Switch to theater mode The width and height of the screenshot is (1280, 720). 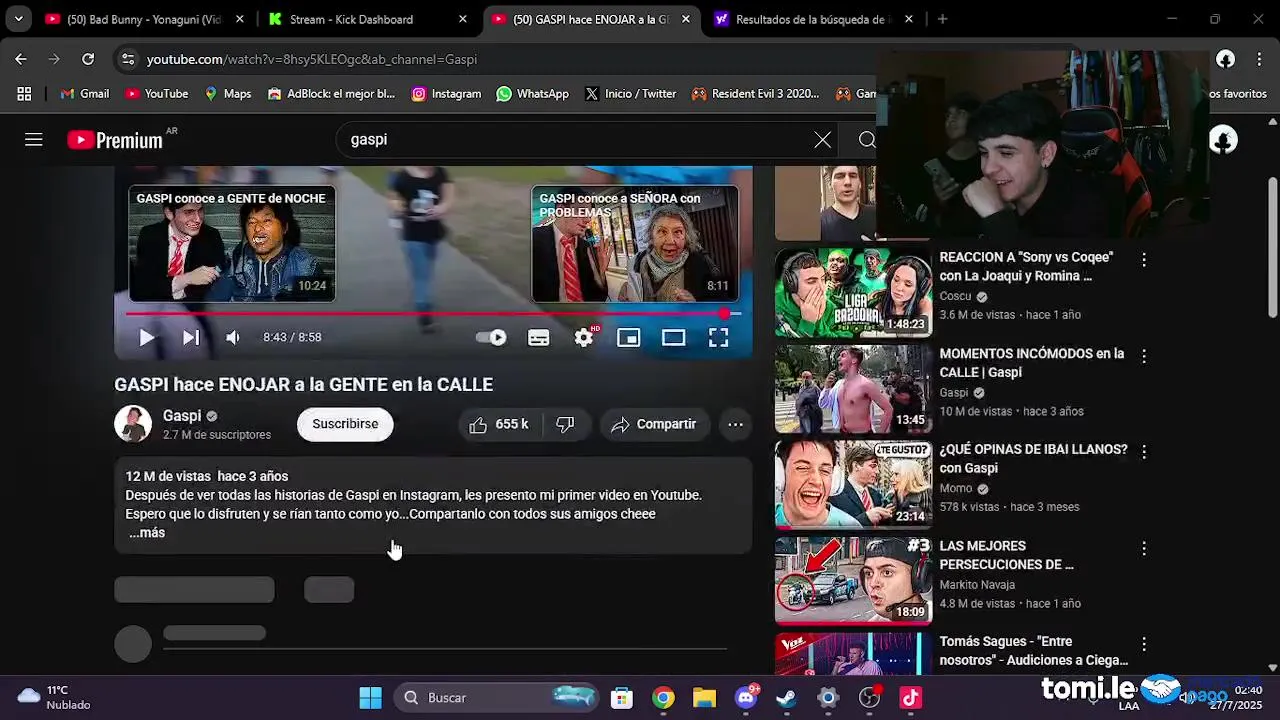tap(673, 338)
